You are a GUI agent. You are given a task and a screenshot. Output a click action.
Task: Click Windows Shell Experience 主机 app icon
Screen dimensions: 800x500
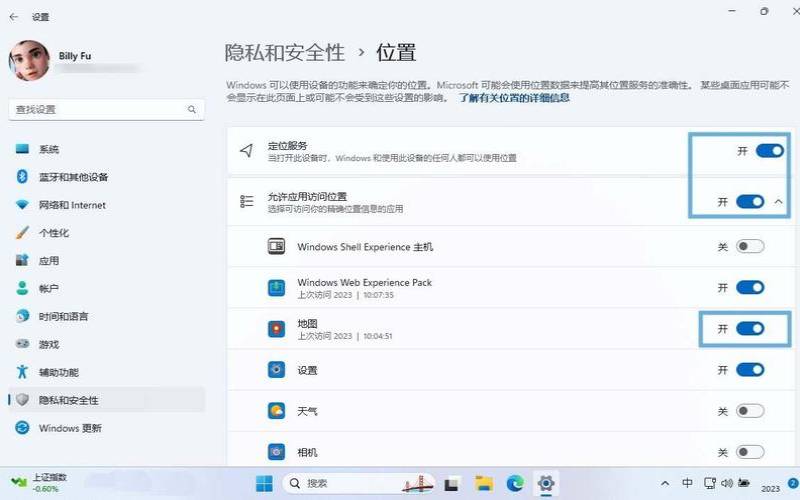[x=277, y=246]
